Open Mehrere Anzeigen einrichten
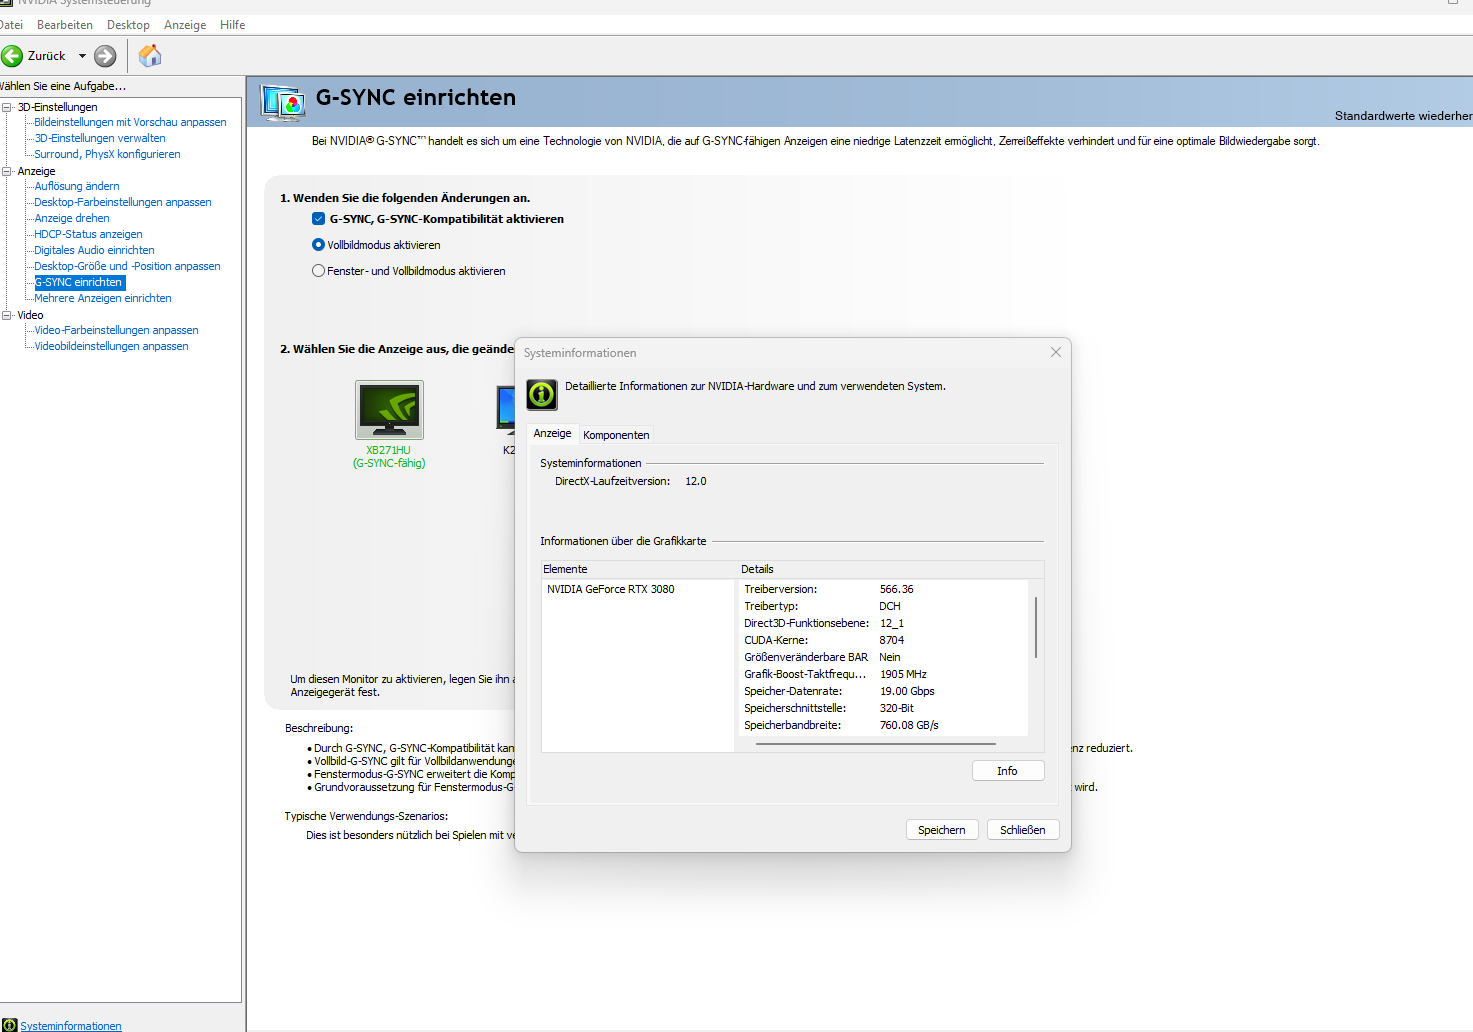This screenshot has width=1473, height=1032. pos(103,298)
